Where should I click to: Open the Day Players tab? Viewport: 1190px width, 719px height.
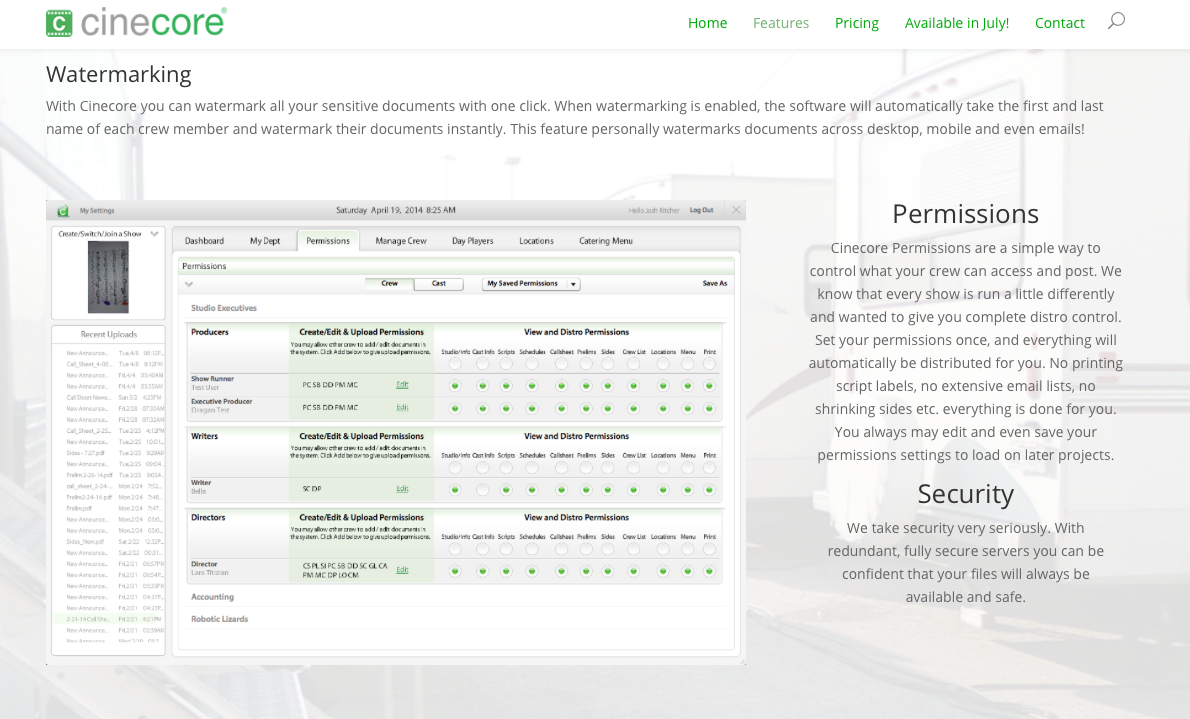(x=473, y=241)
